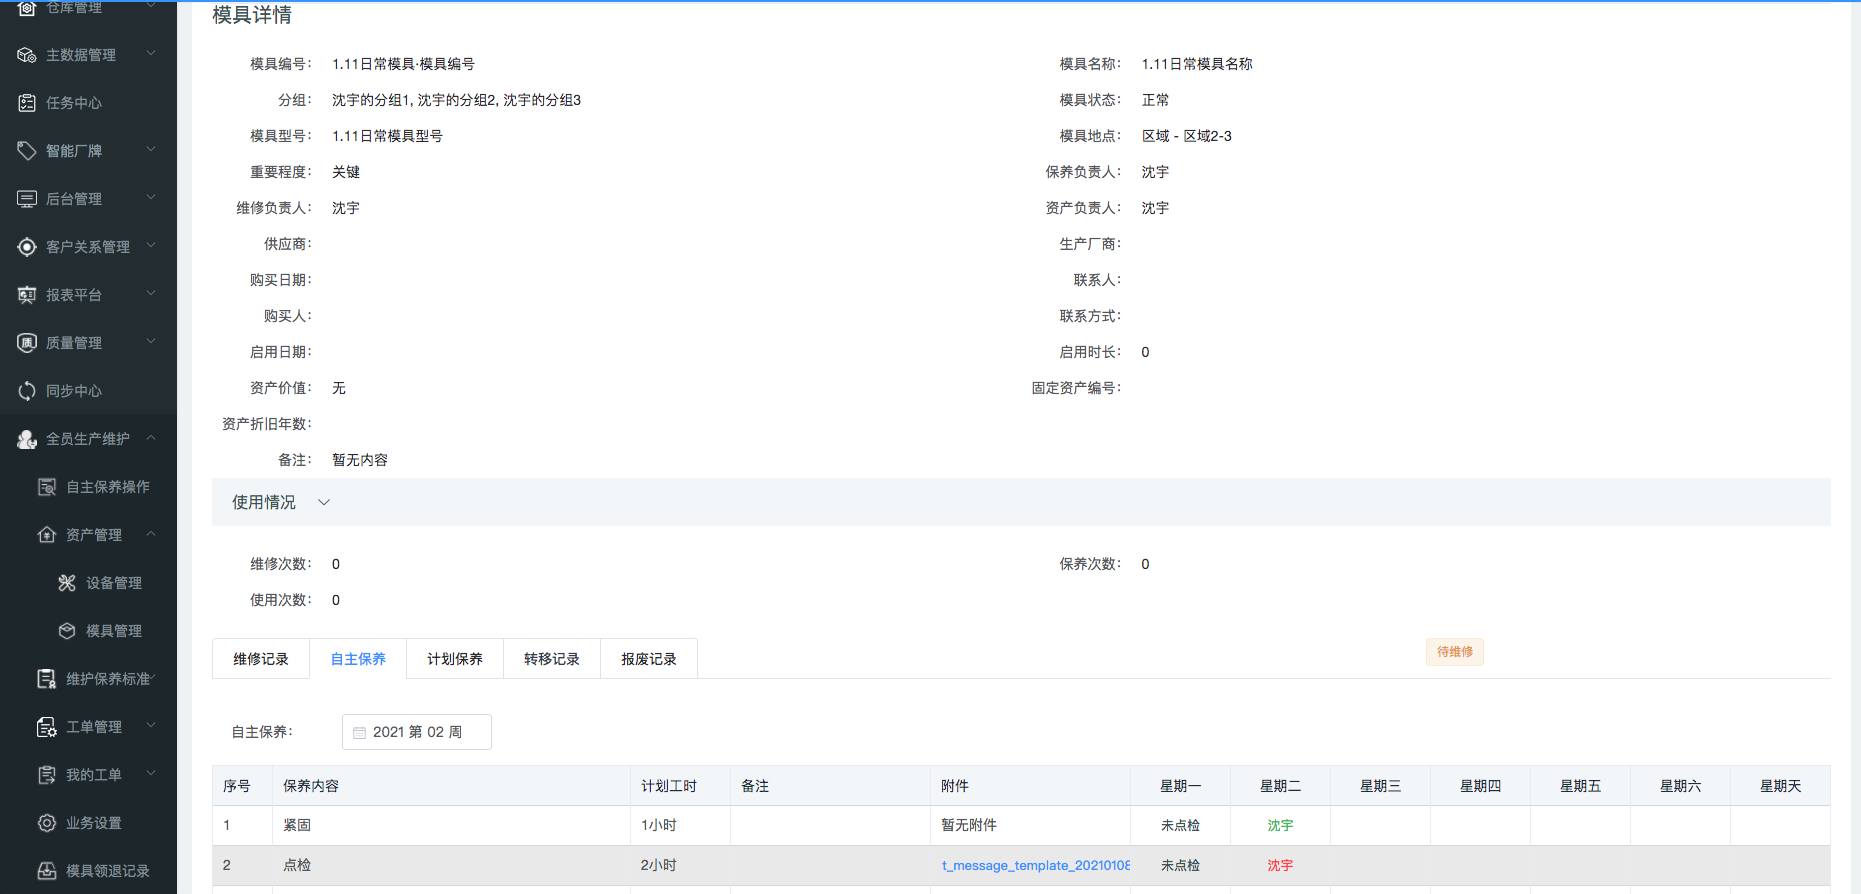
Task: Collapse the 使用情况 section chevron
Action: [324, 502]
